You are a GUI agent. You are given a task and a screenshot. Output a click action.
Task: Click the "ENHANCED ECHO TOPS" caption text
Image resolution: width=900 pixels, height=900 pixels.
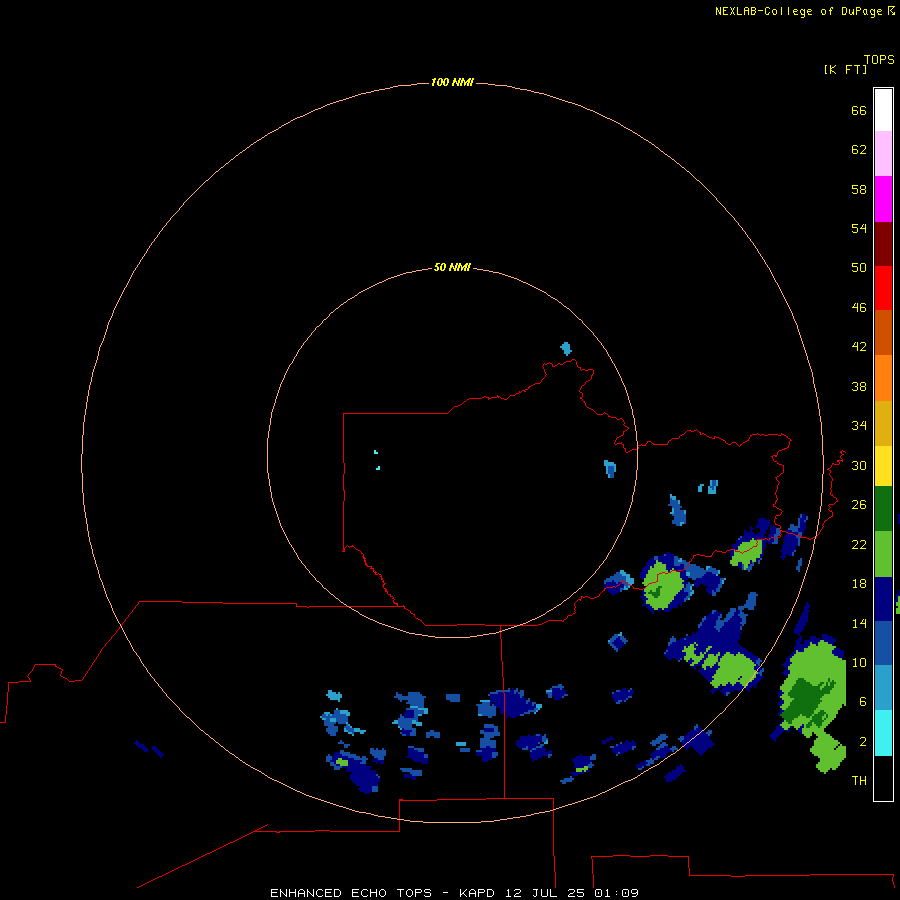(x=351, y=893)
